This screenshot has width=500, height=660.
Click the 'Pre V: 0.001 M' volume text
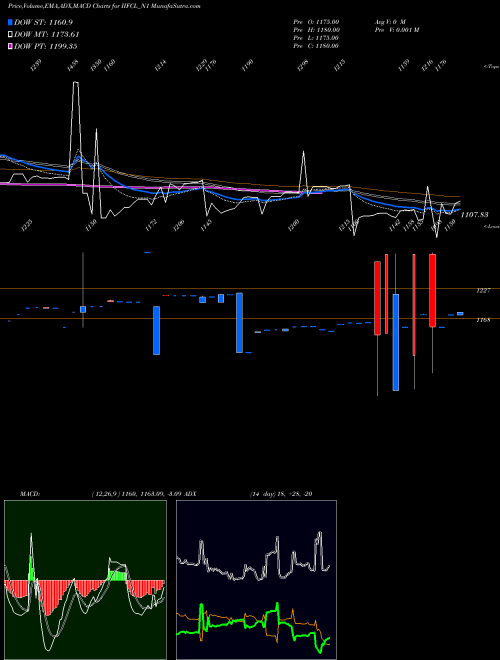tap(396, 30)
